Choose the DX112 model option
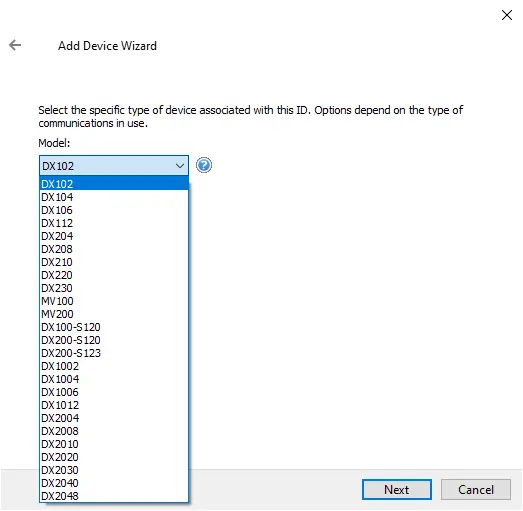The width and height of the screenshot is (523, 511). 114,223
